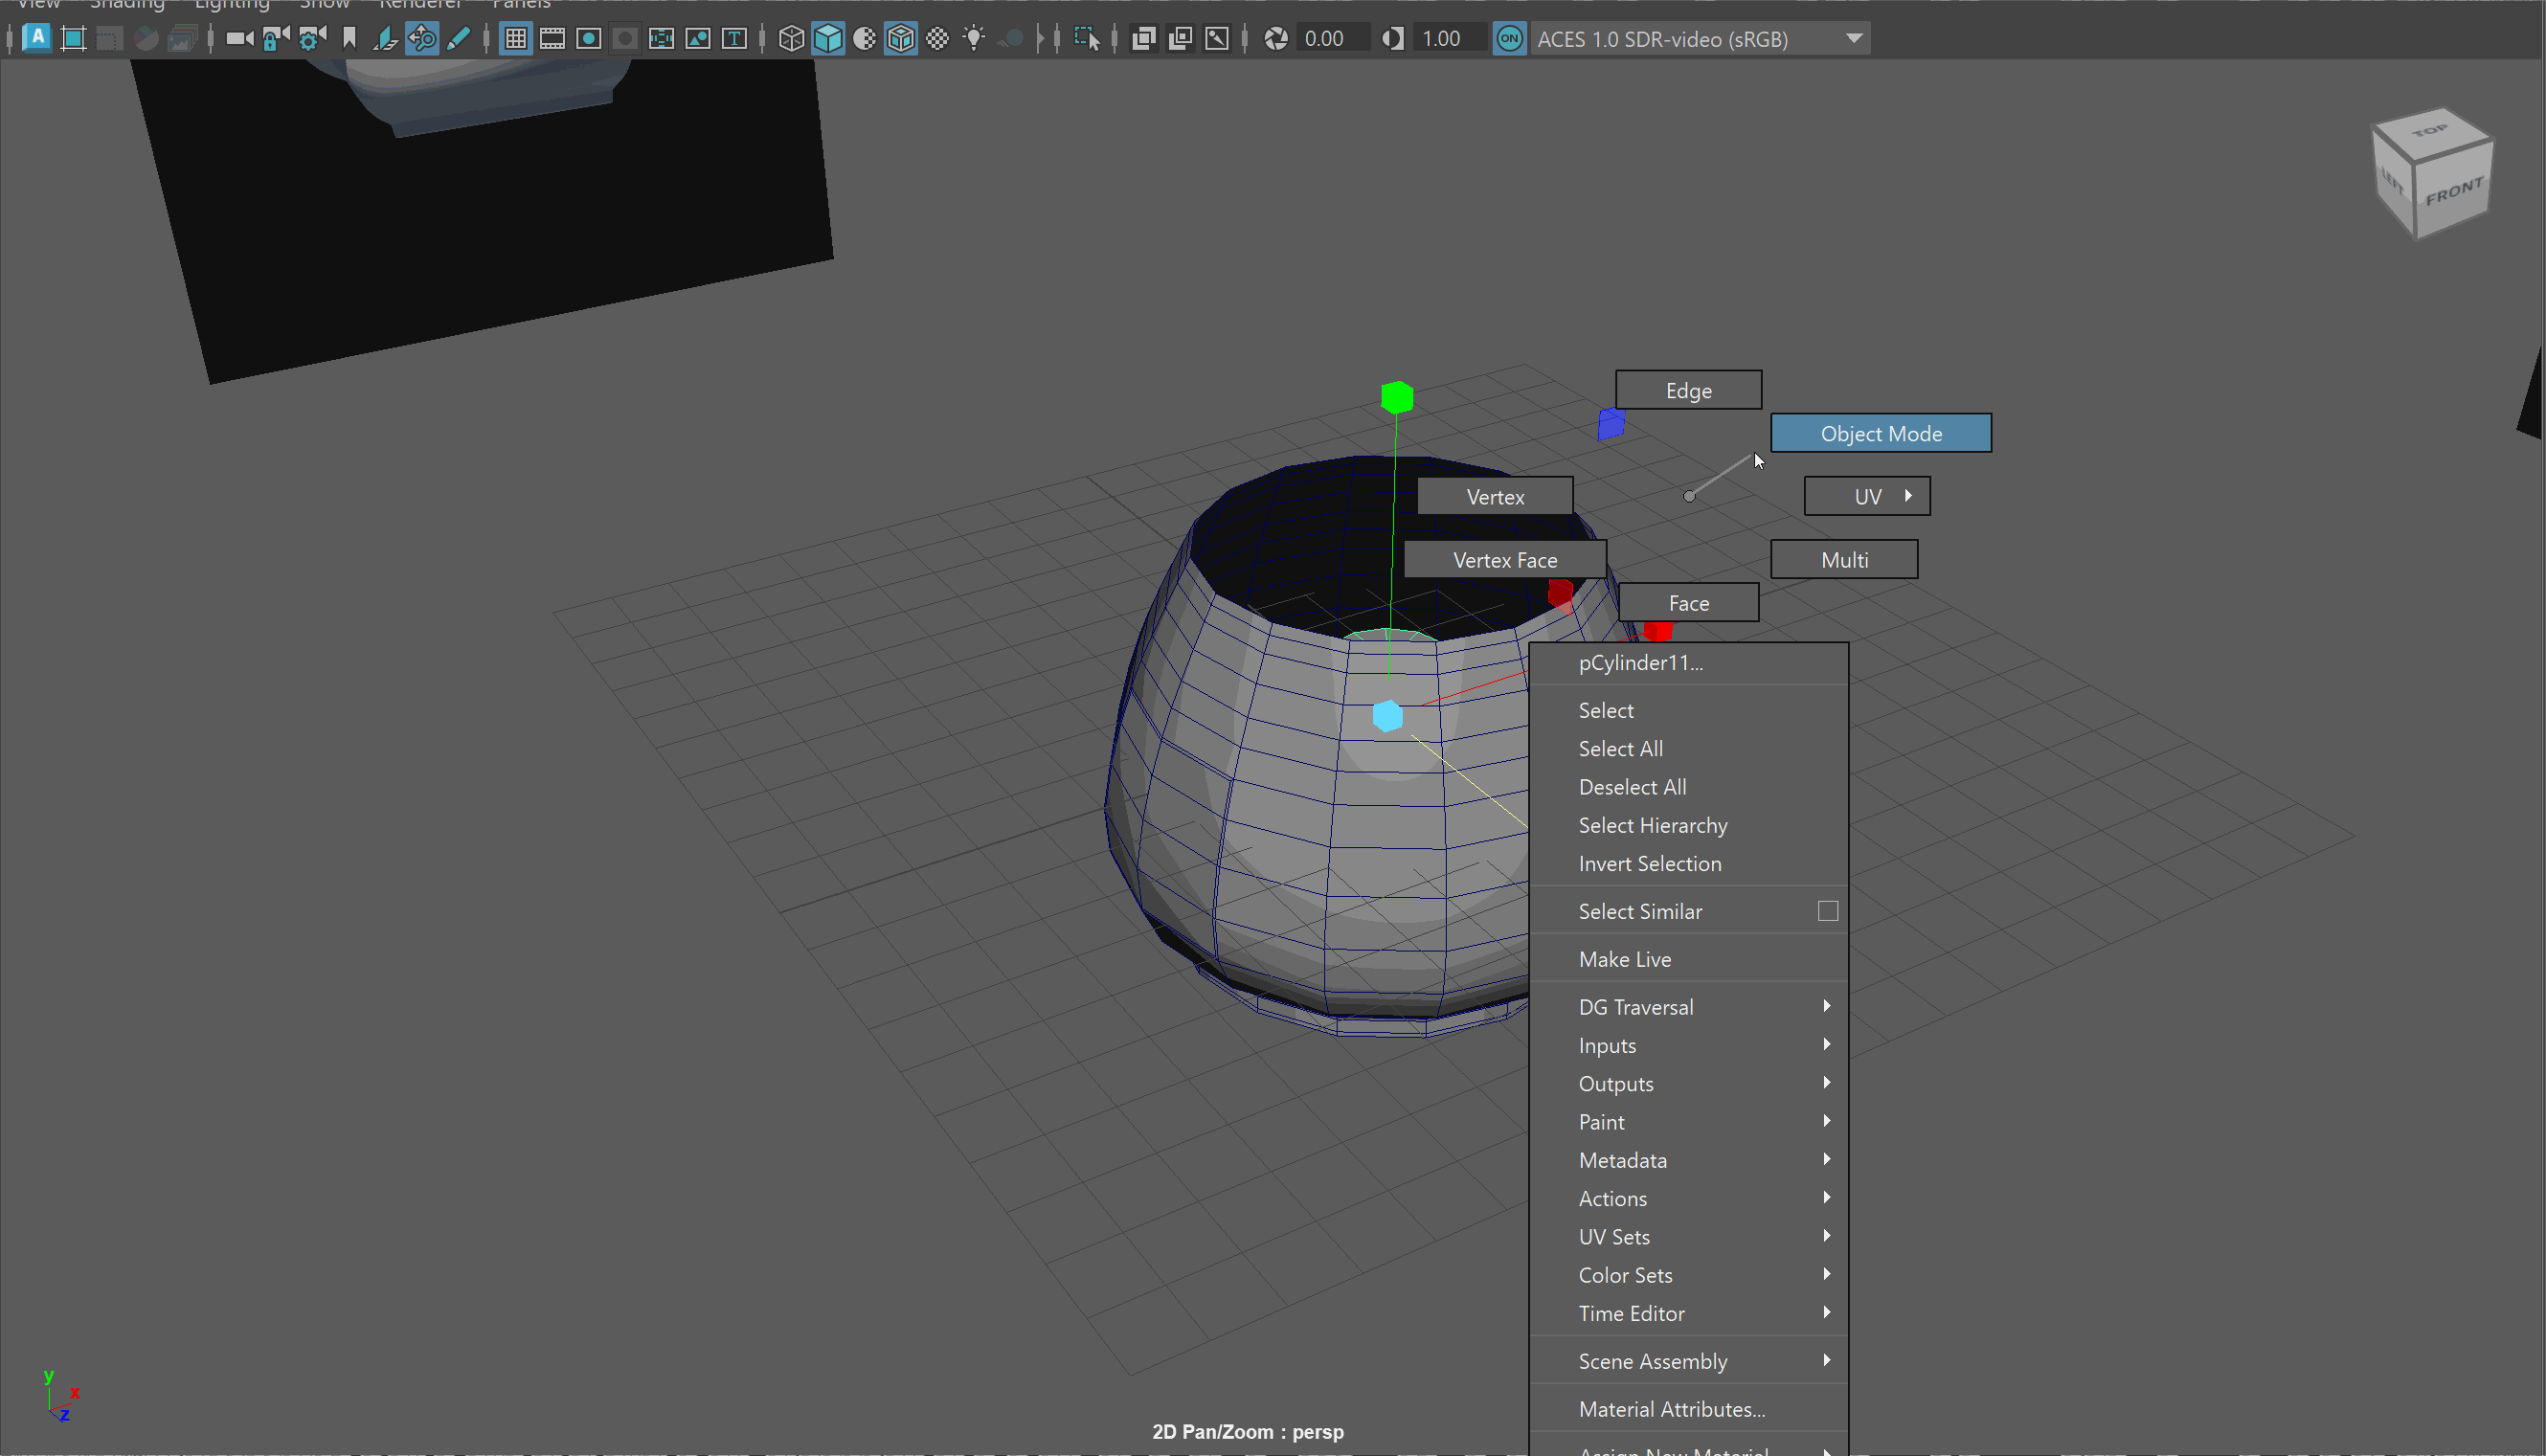
Task: Click the camera Bookmarks icon
Action: click(349, 39)
